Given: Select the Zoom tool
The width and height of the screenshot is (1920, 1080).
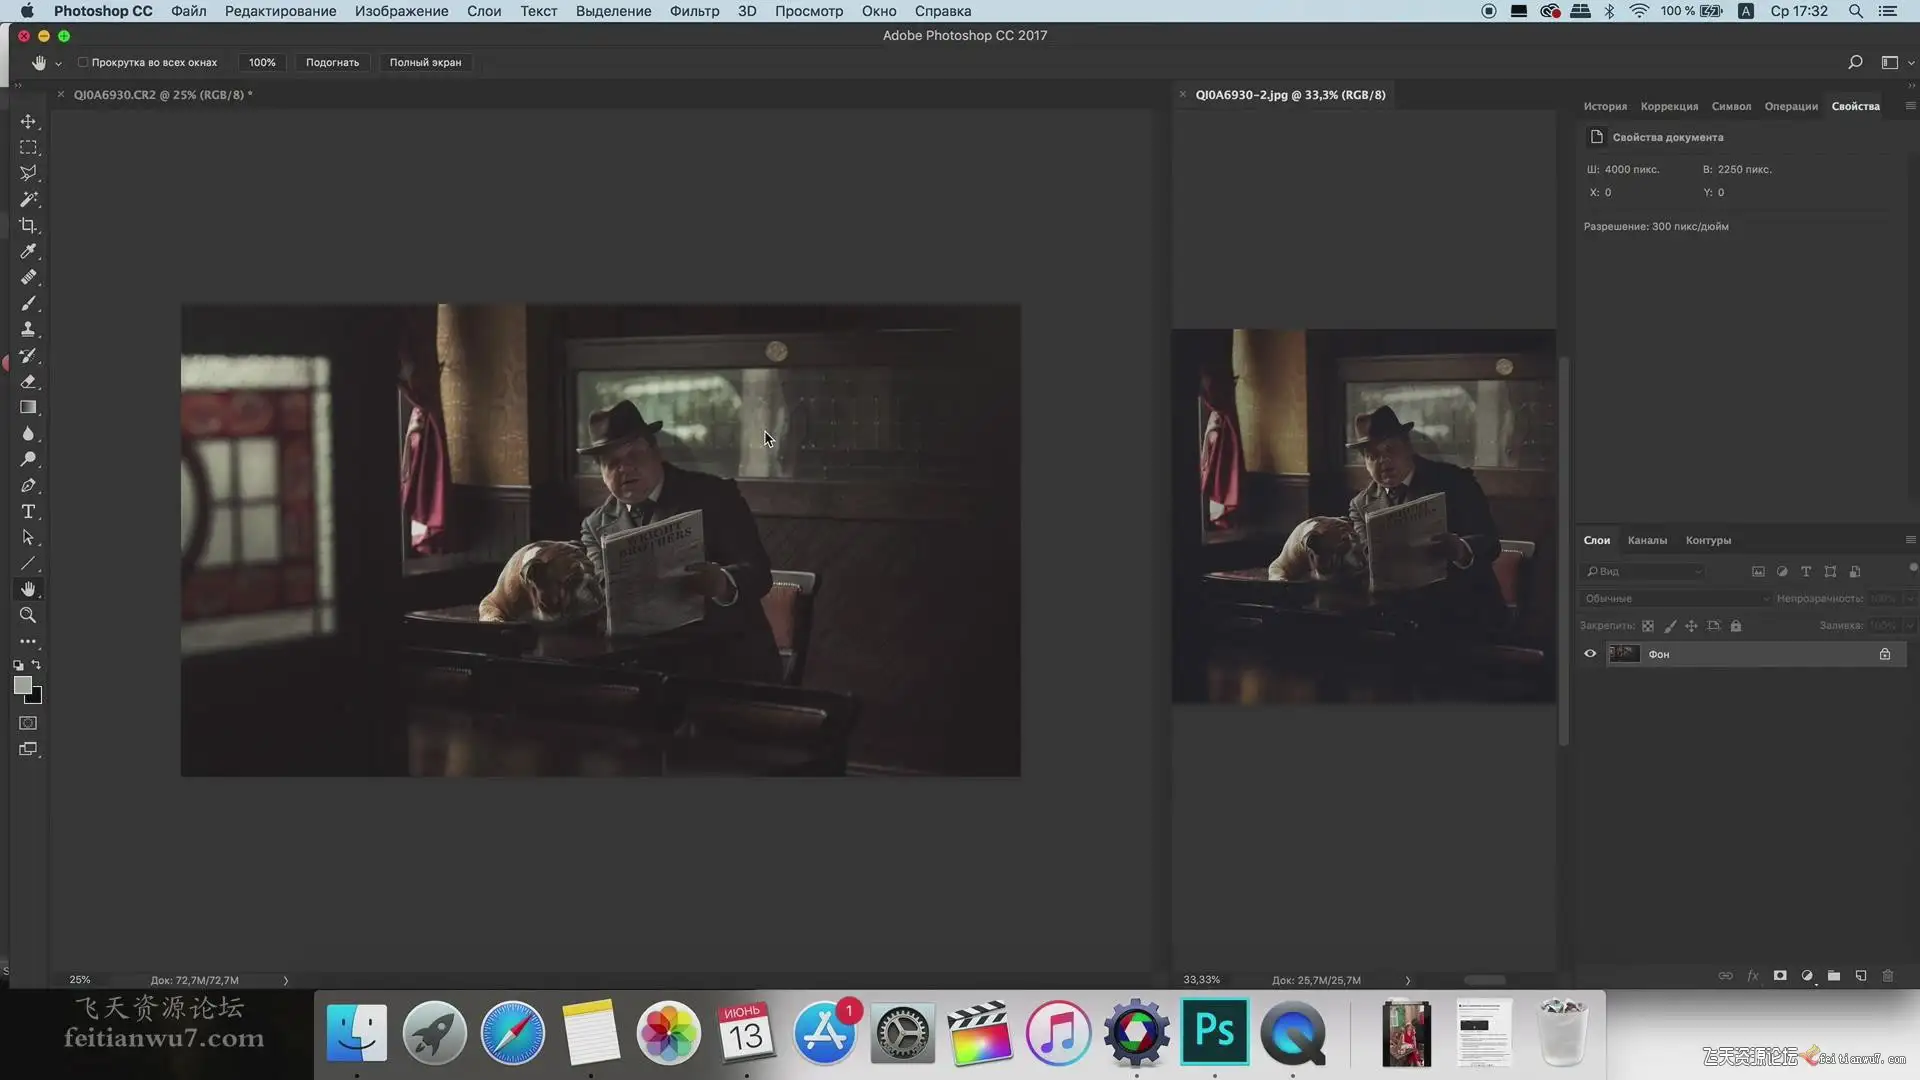Looking at the screenshot, I should tap(28, 616).
